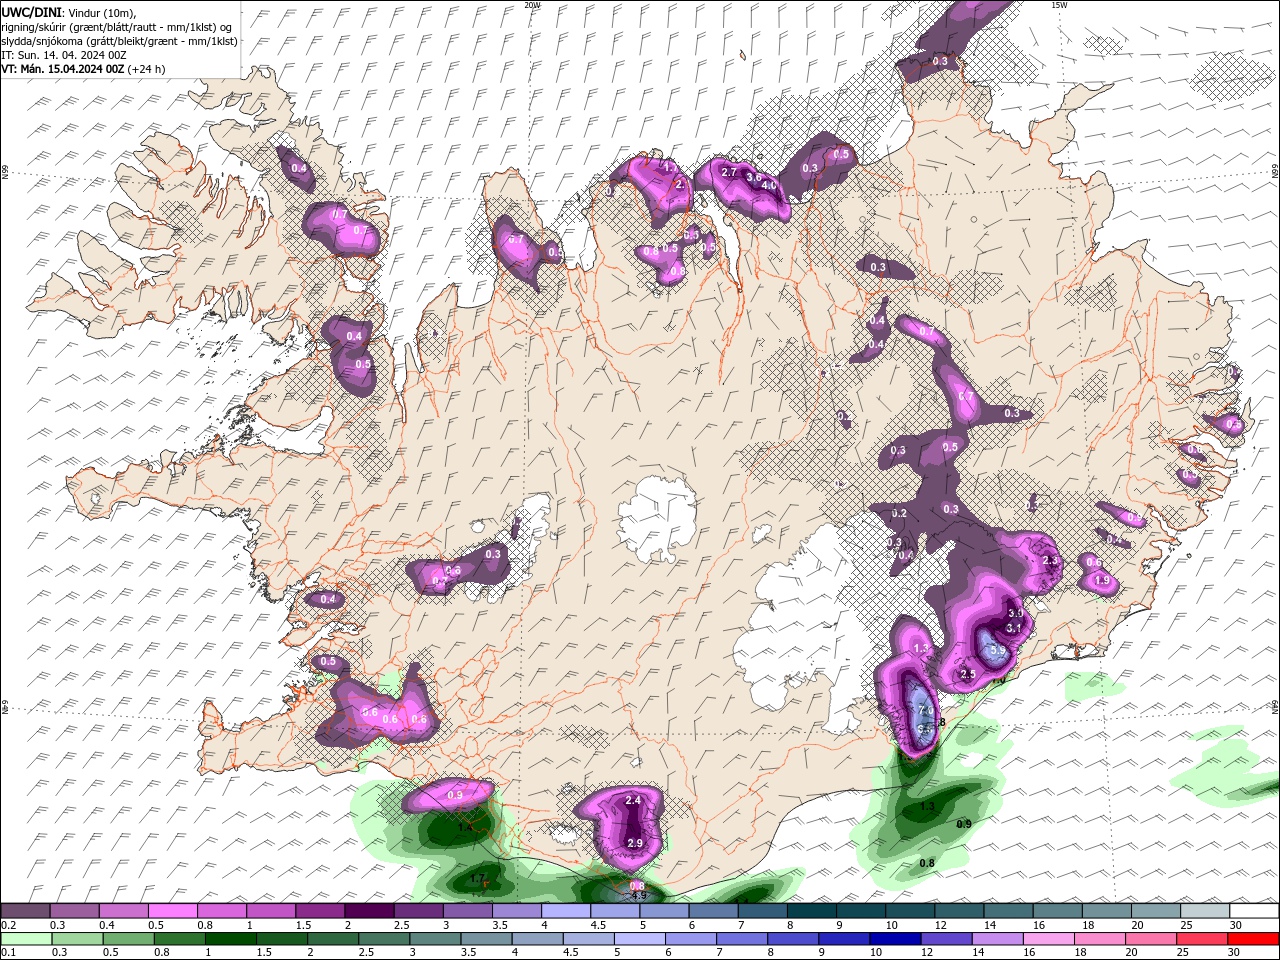Click the purple 1.5 snow swatch
Image resolution: width=1280 pixels, height=960 pixels.
coord(320,911)
